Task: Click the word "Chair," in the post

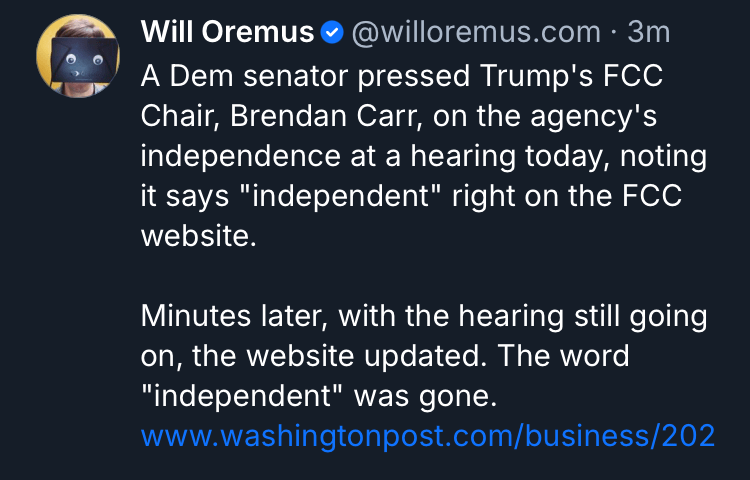Action: click(x=178, y=117)
